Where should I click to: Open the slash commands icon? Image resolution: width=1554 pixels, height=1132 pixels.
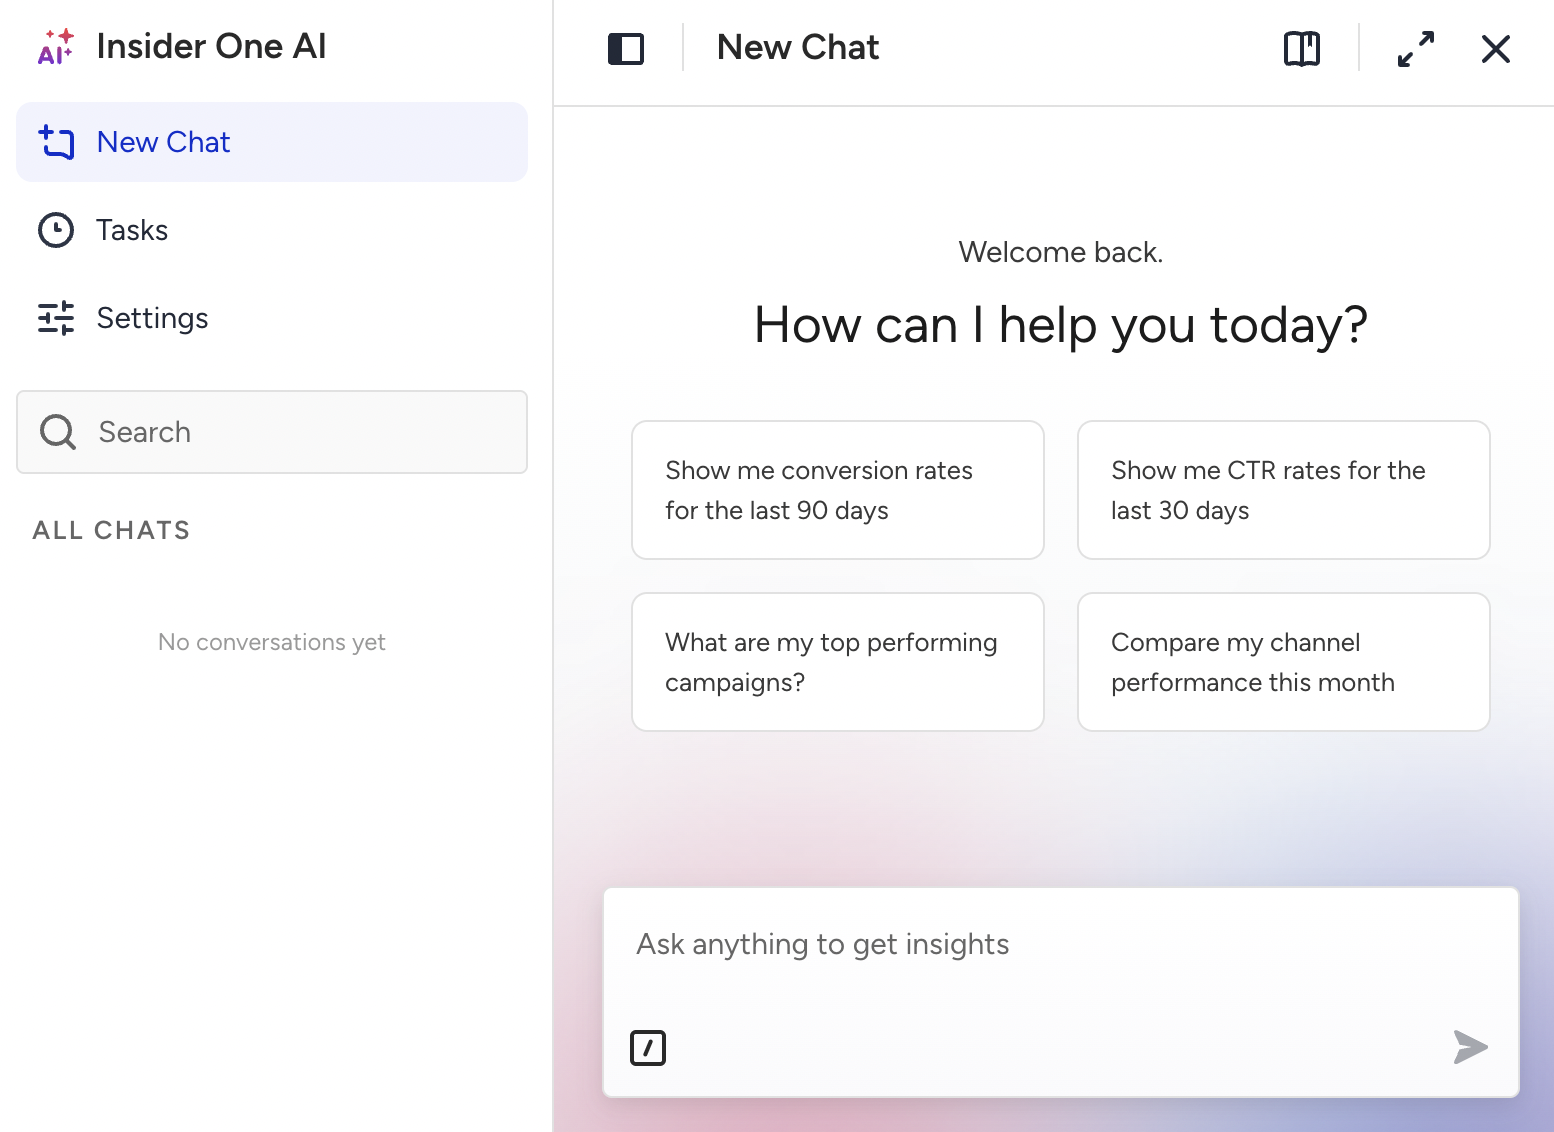click(x=648, y=1048)
